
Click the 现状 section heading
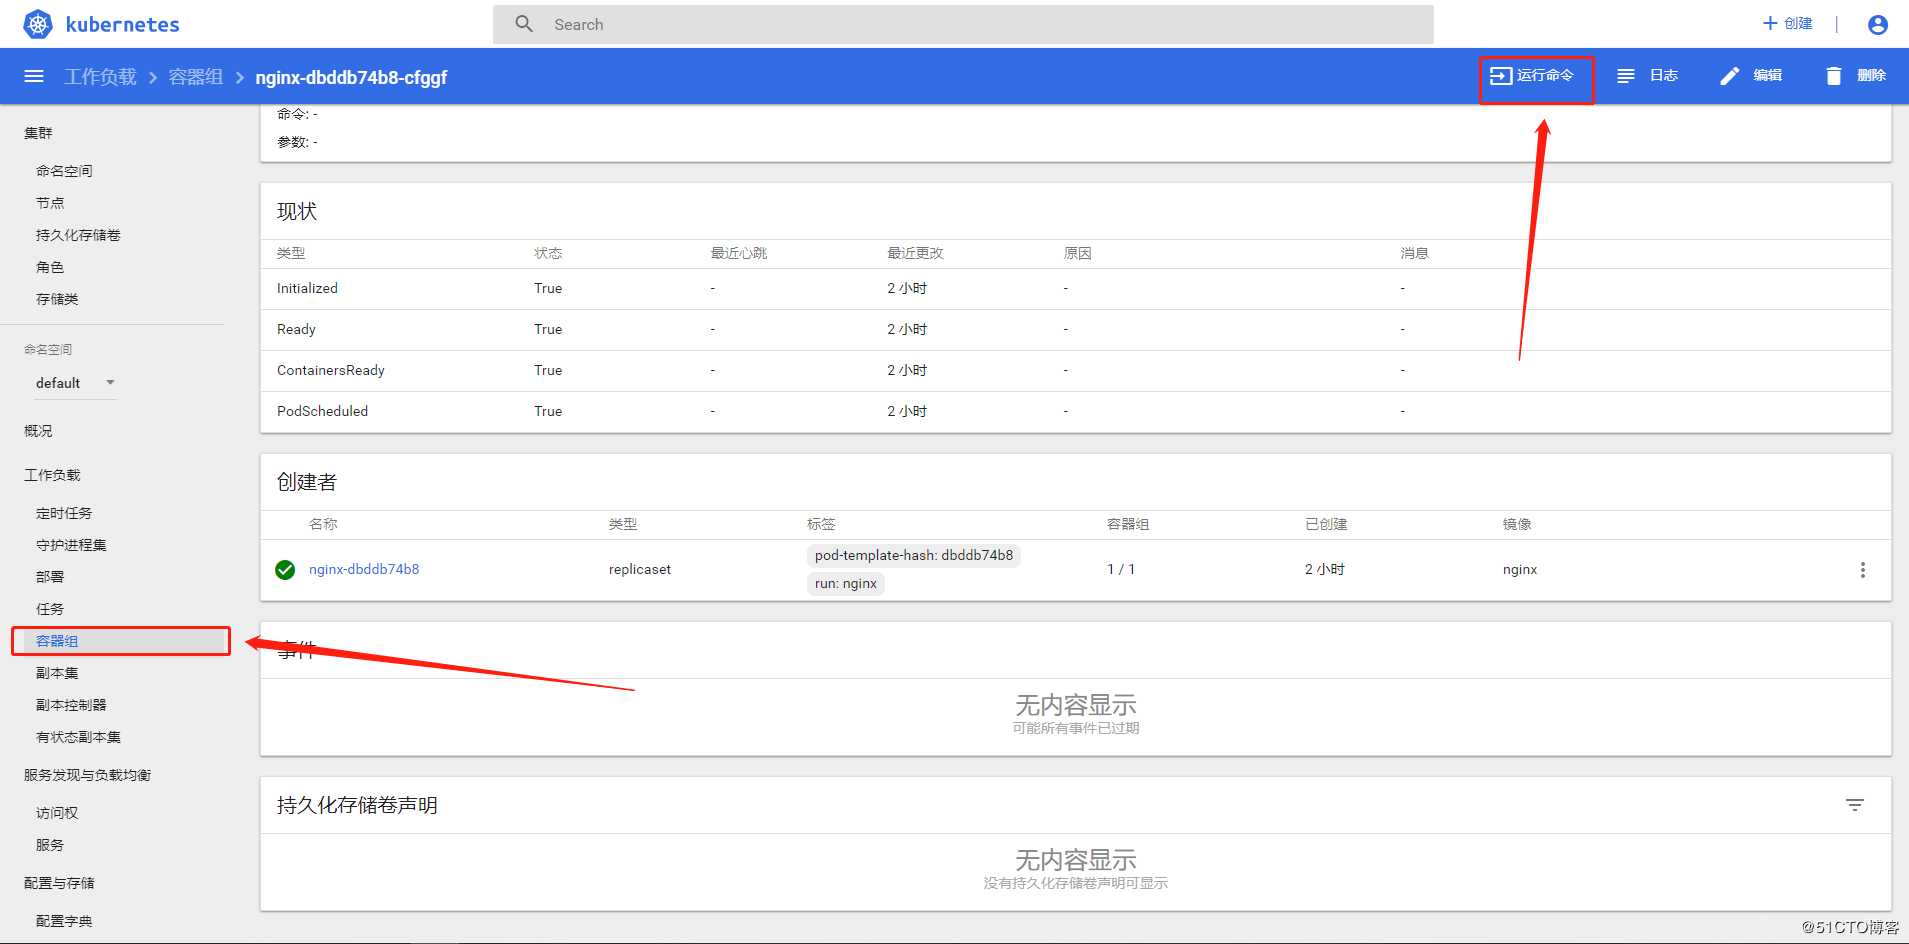297,211
